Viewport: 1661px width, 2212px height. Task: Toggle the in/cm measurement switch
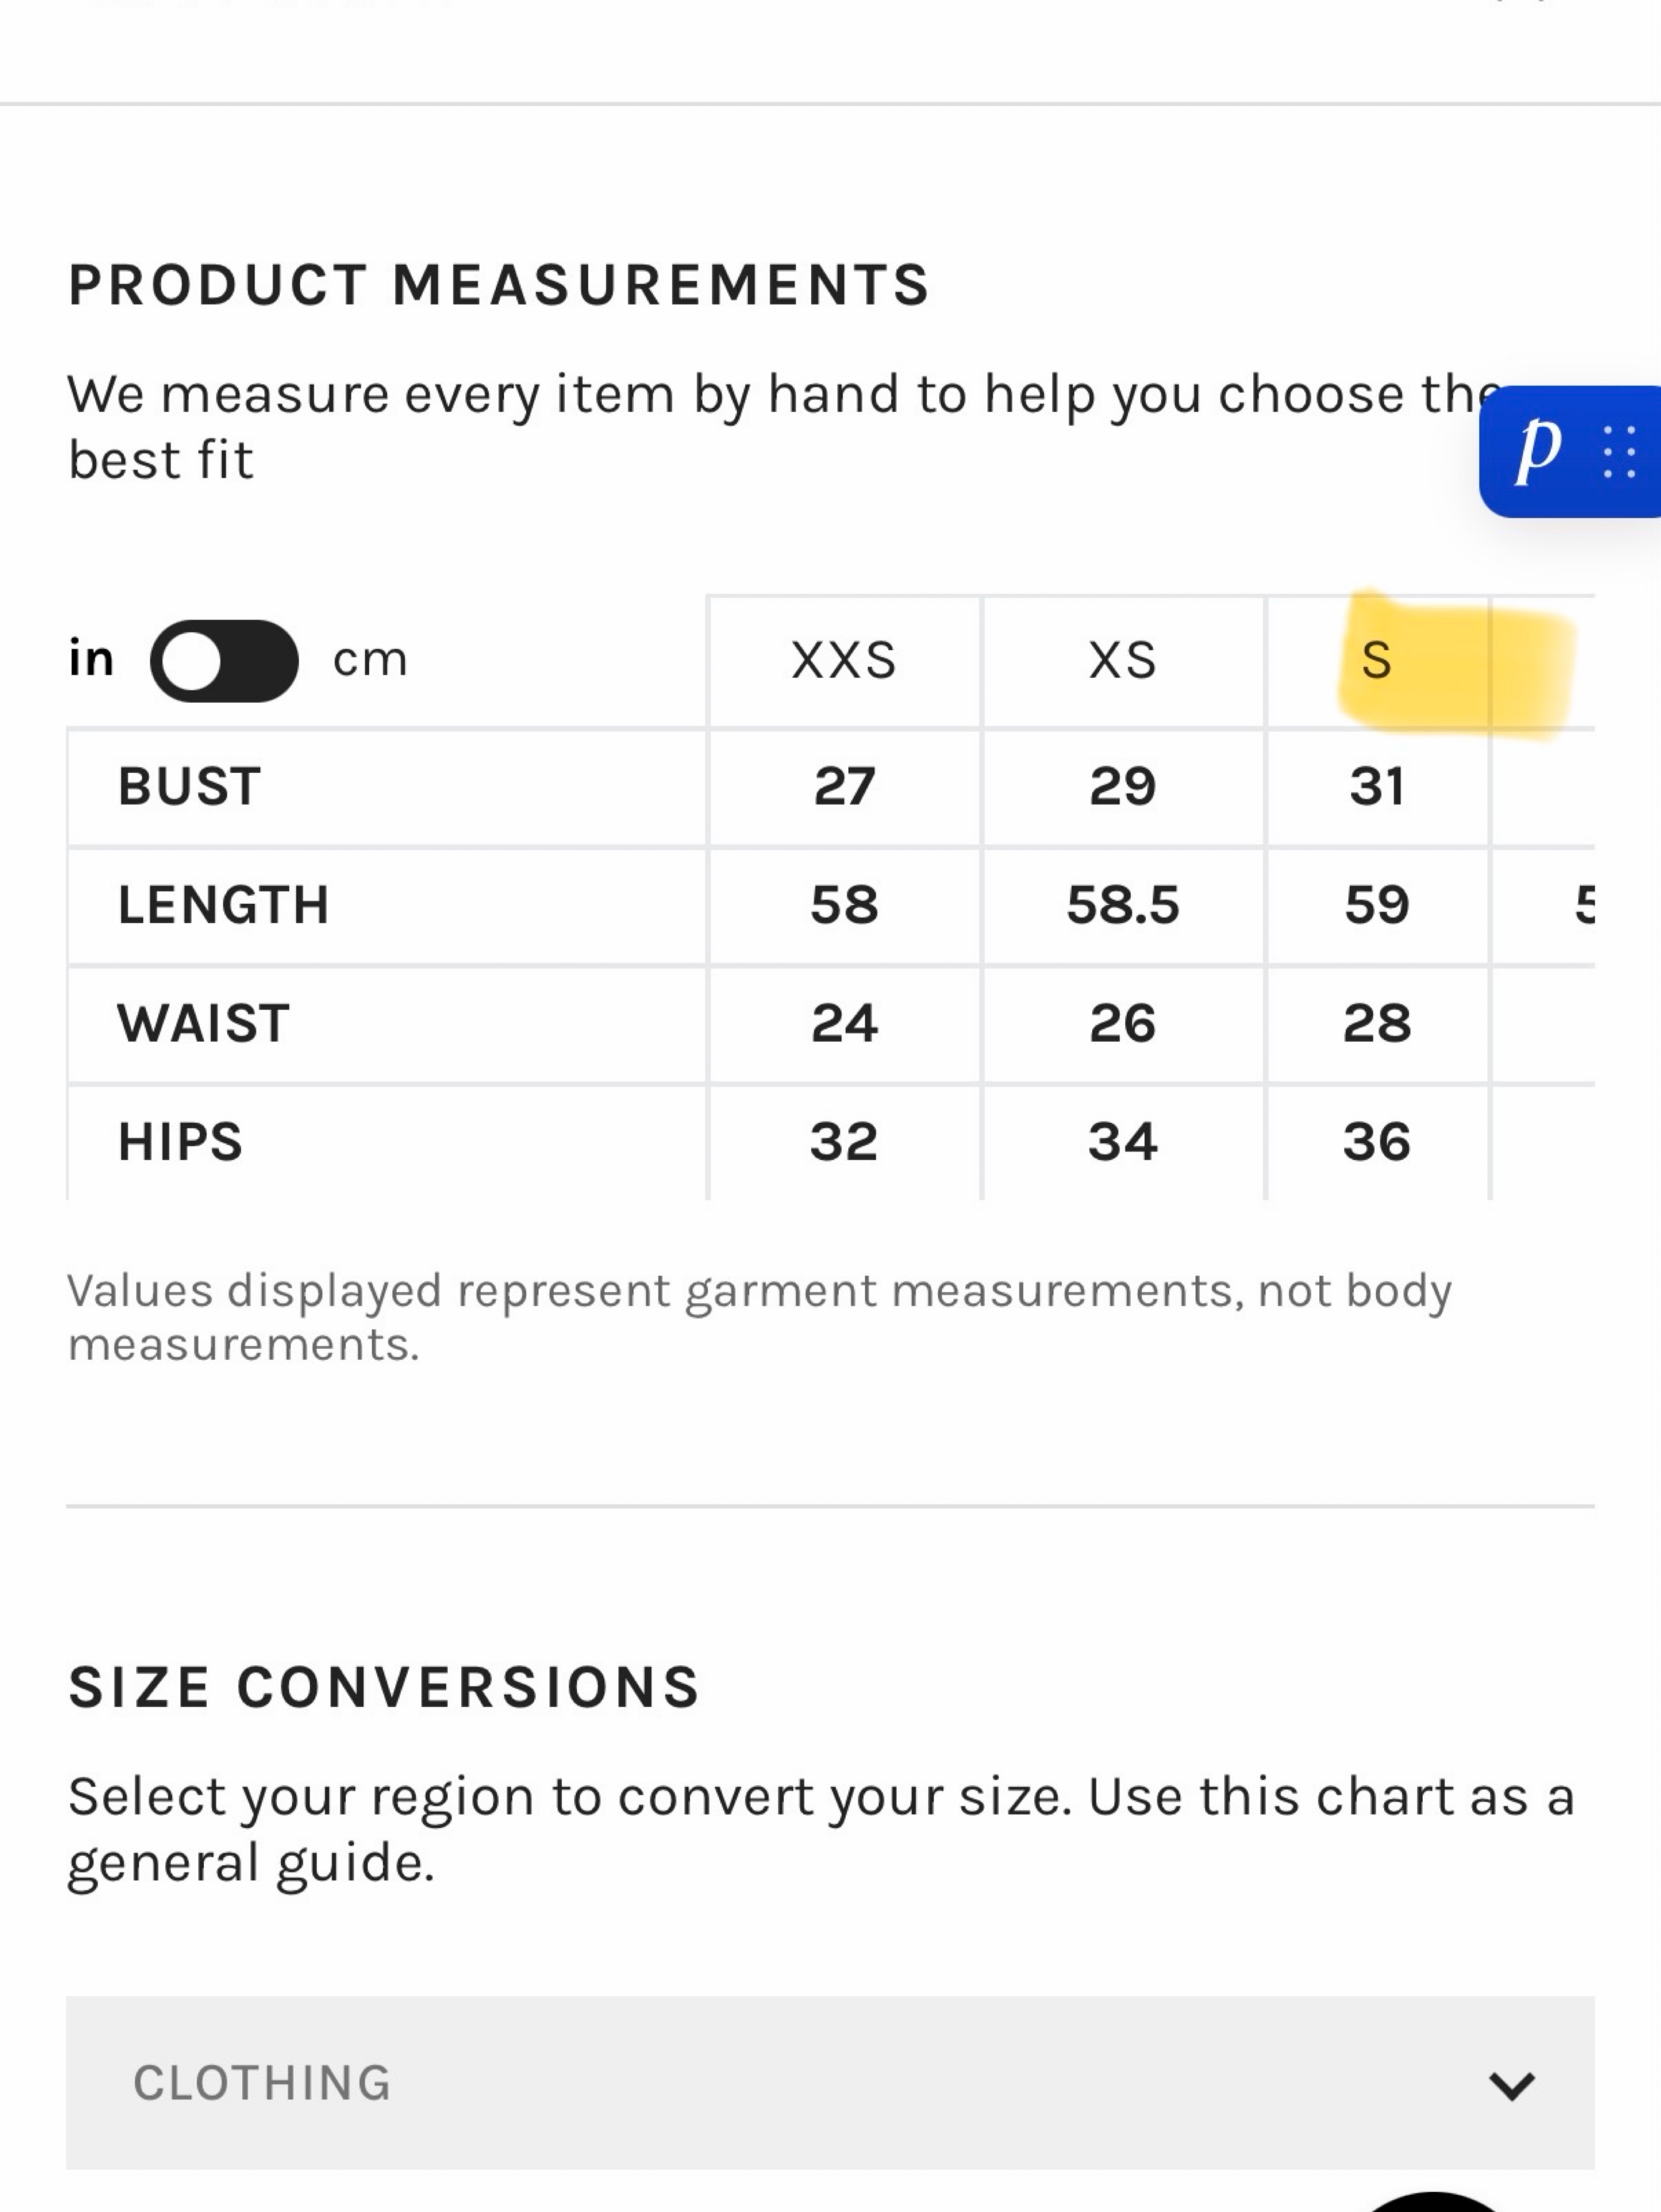(224, 661)
